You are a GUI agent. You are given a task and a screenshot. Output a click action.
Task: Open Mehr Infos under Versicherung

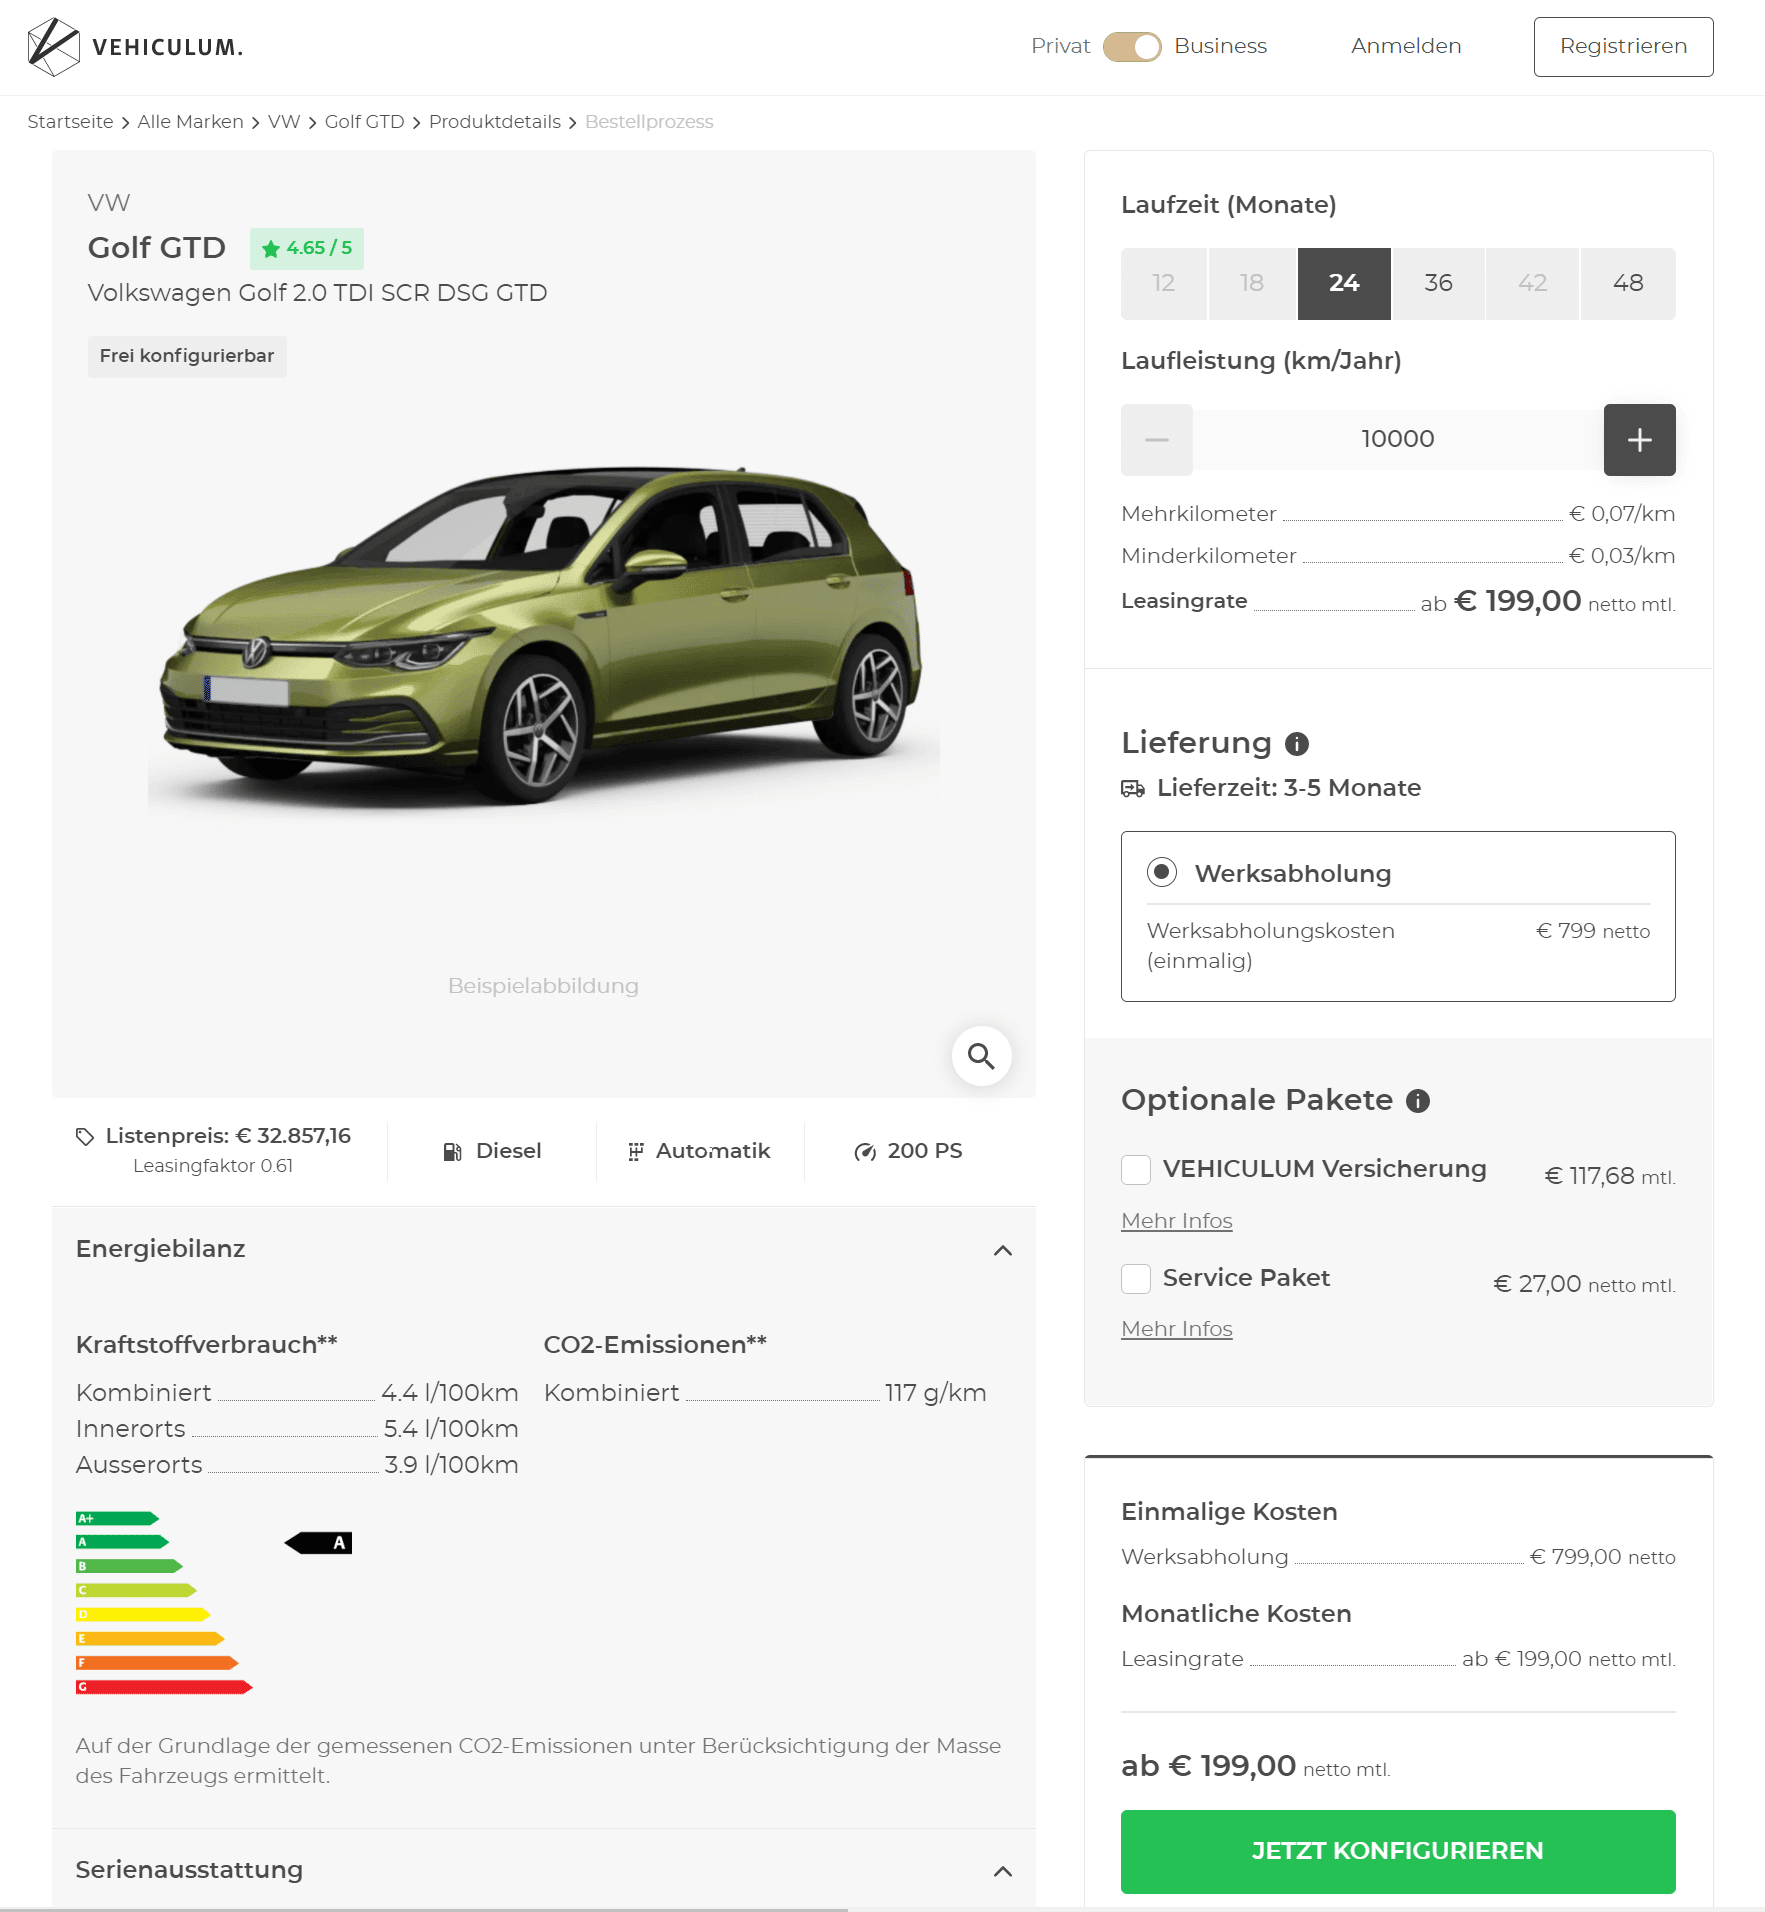click(1177, 1221)
